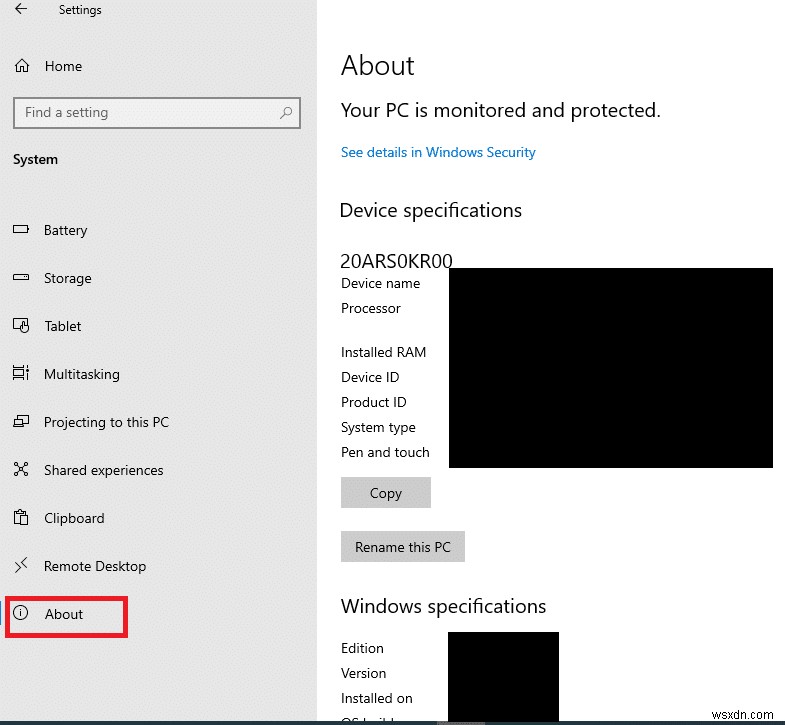The image size is (785, 725).
Task: Click the Device specifications heading
Action: [x=431, y=211]
